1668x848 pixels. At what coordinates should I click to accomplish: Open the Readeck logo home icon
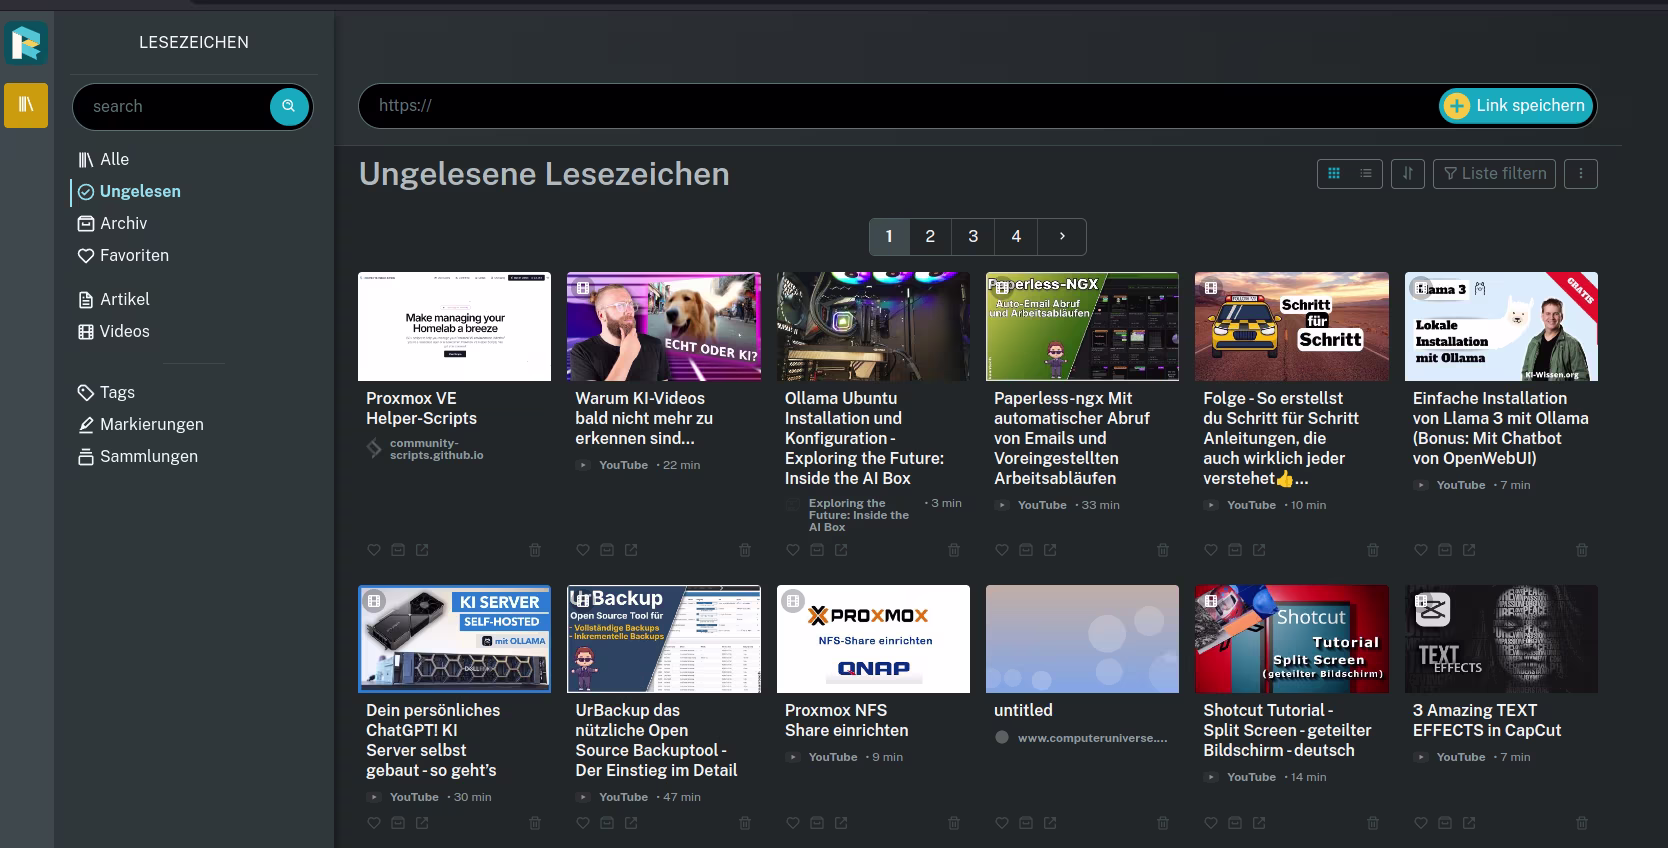pyautogui.click(x=26, y=43)
